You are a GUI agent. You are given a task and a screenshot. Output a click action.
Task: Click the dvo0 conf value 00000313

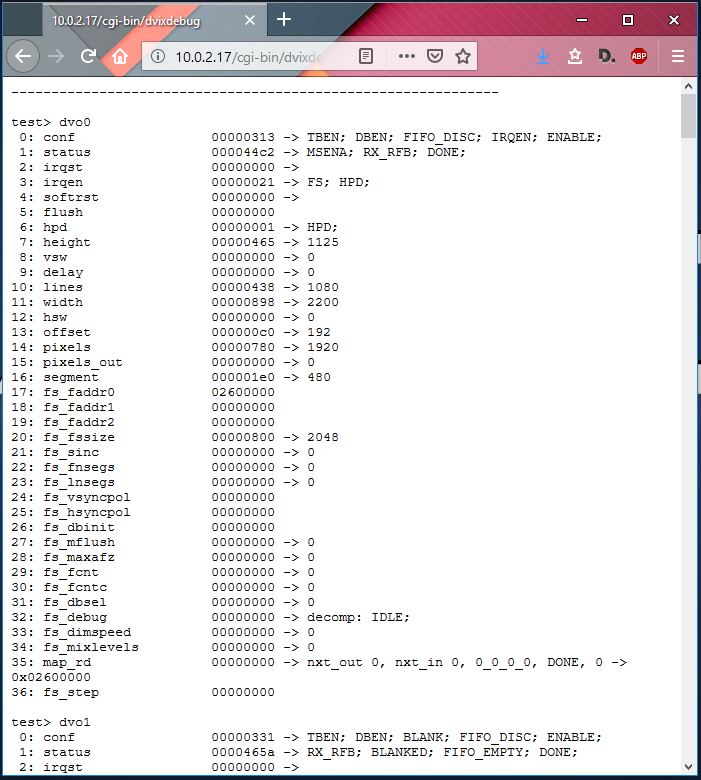(x=243, y=137)
